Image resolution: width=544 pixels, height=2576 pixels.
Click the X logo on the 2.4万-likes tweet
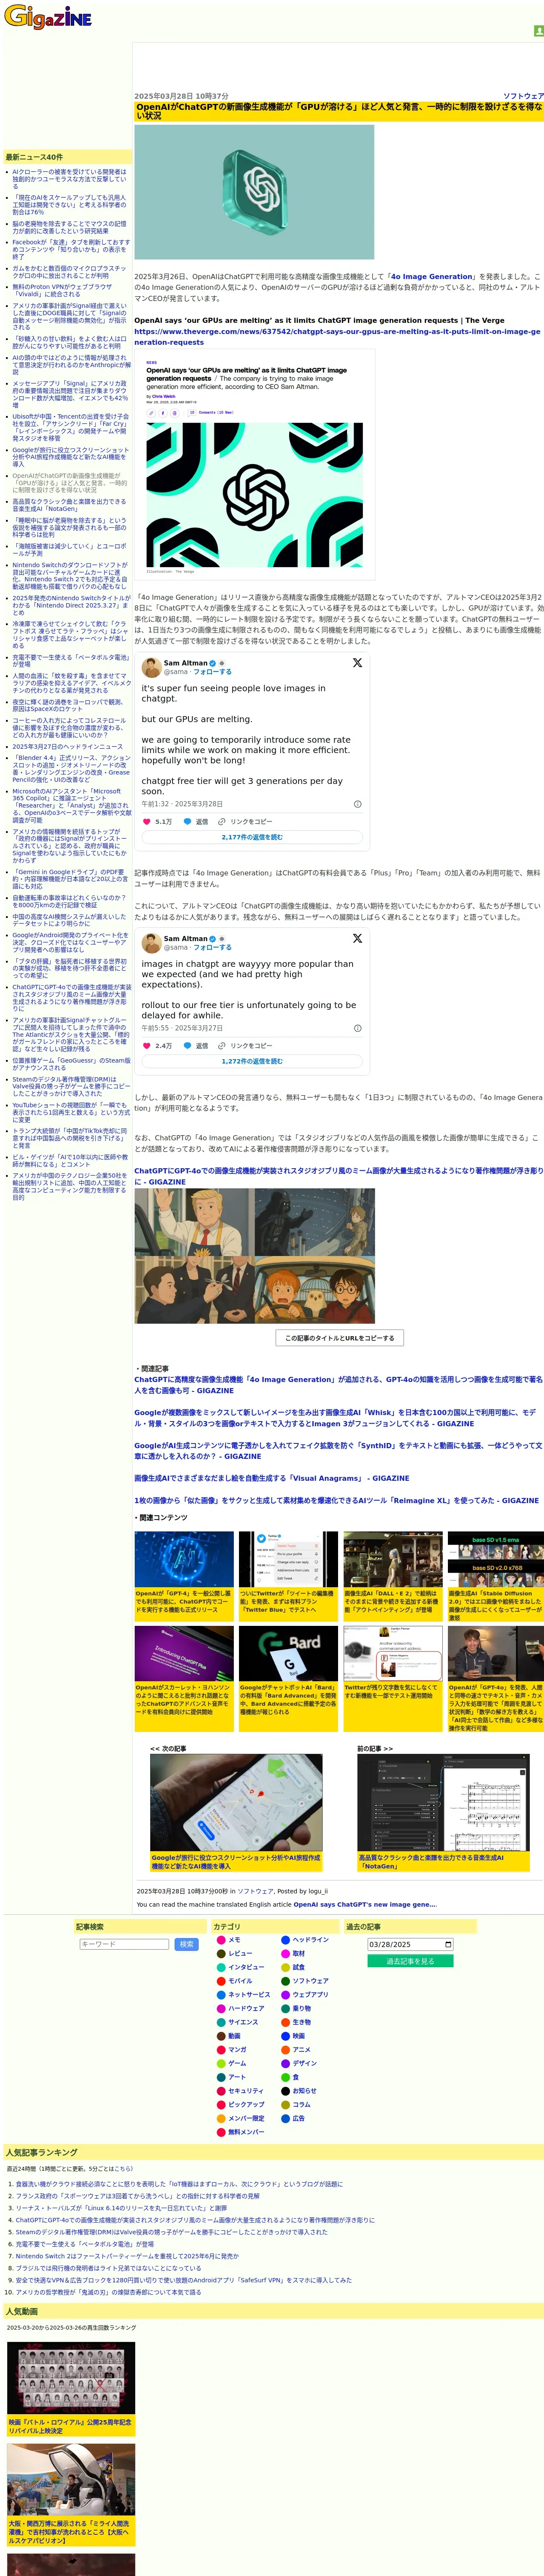(357, 938)
